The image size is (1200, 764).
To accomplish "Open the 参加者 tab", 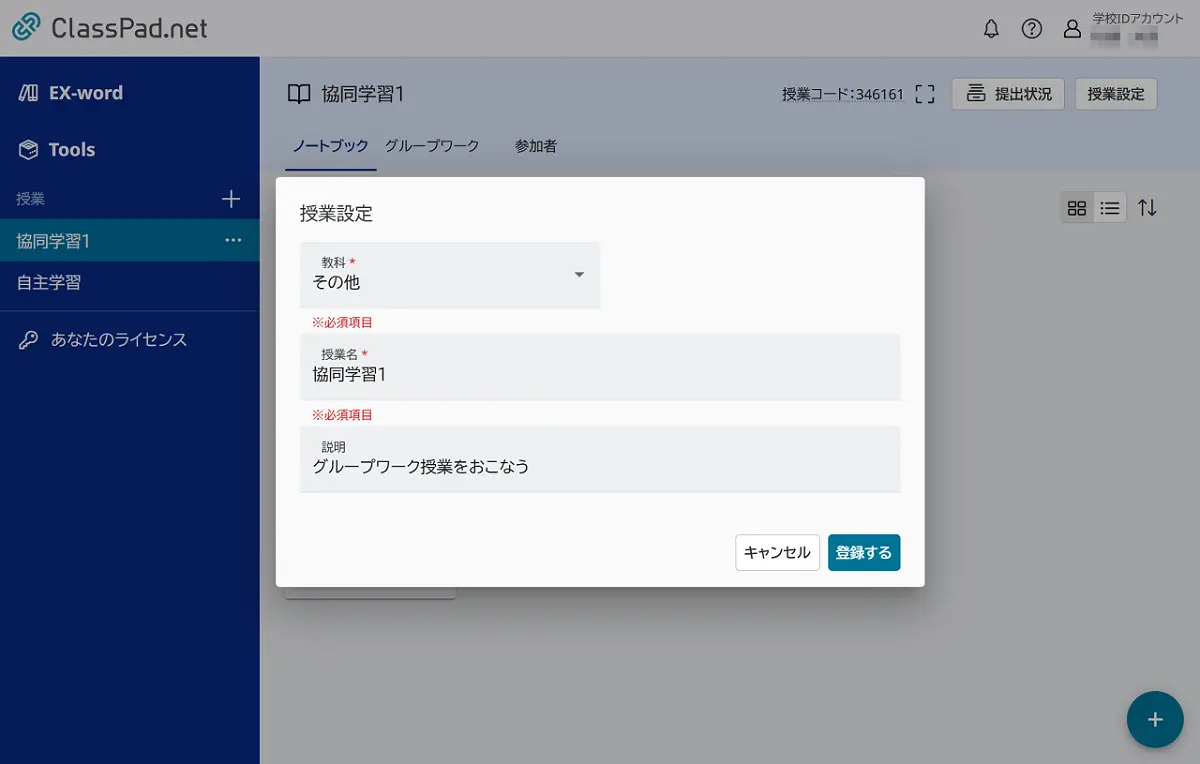I will pos(535,146).
